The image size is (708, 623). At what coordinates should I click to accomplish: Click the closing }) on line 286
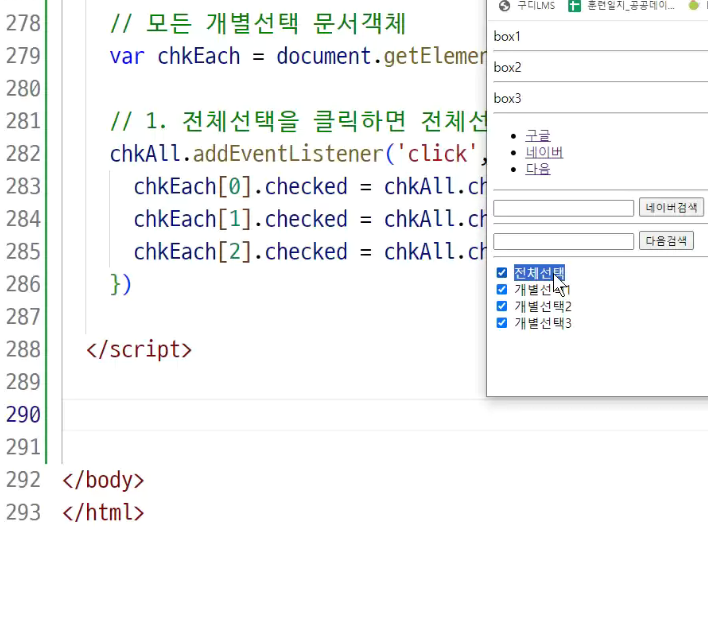[x=121, y=284]
